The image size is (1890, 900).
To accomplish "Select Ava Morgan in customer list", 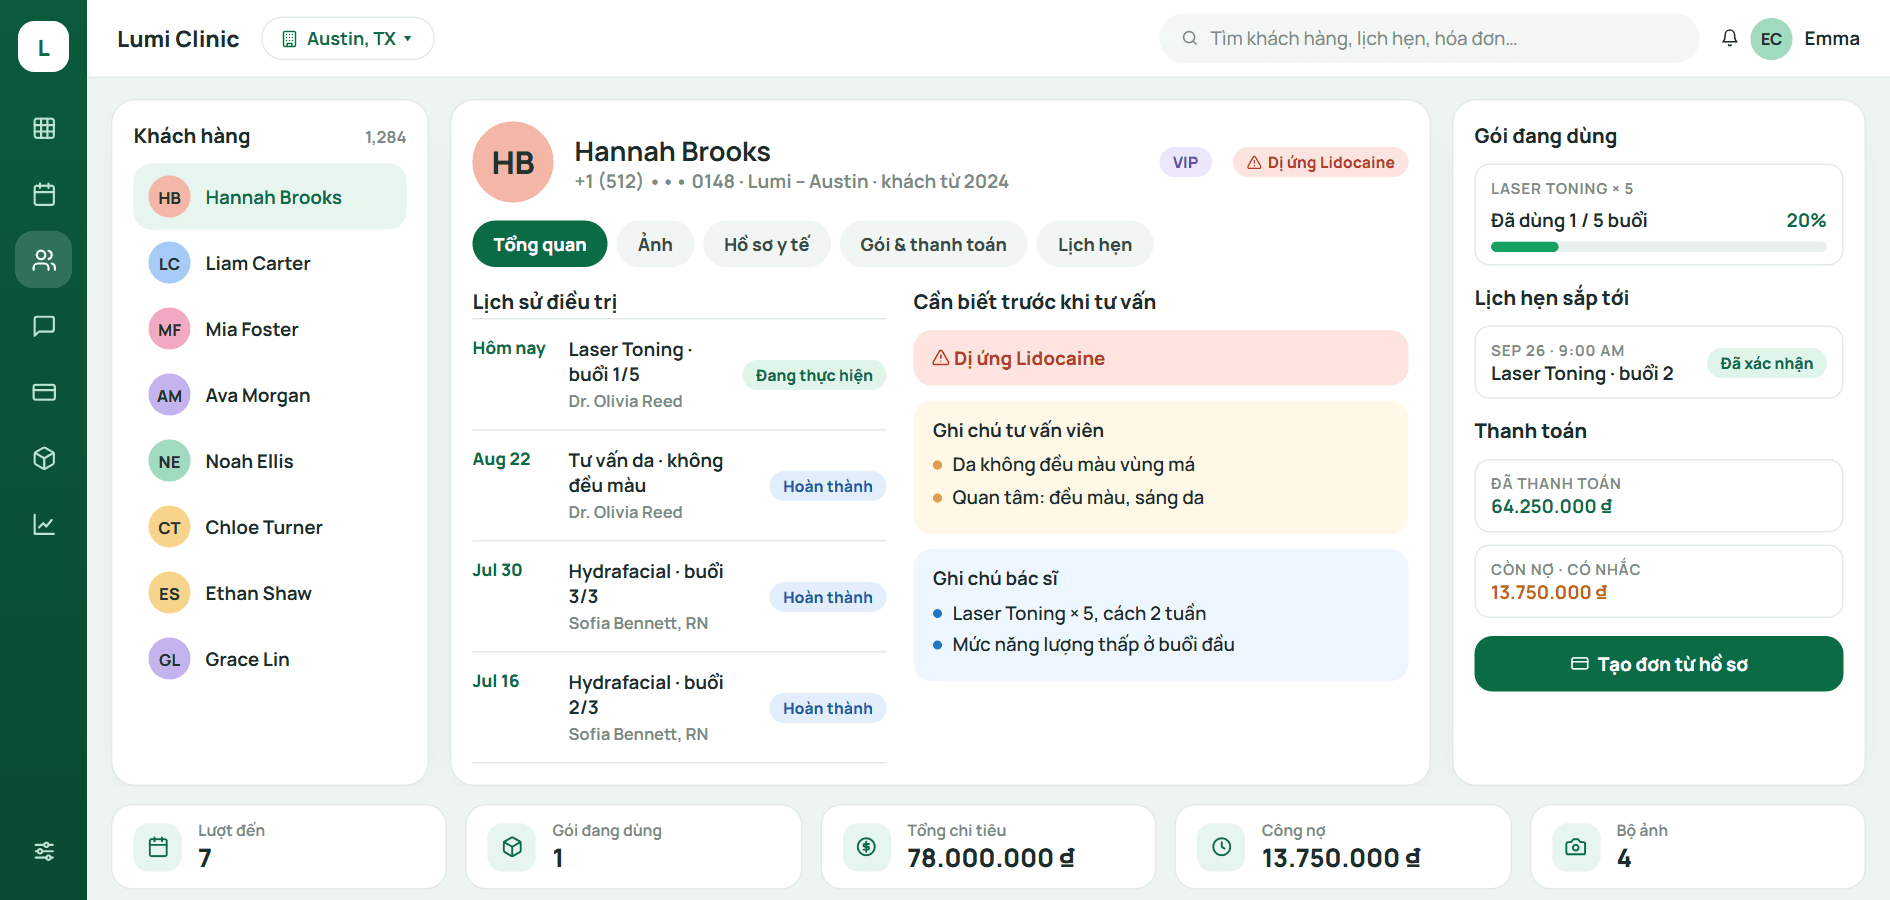I will pyautogui.click(x=270, y=395).
